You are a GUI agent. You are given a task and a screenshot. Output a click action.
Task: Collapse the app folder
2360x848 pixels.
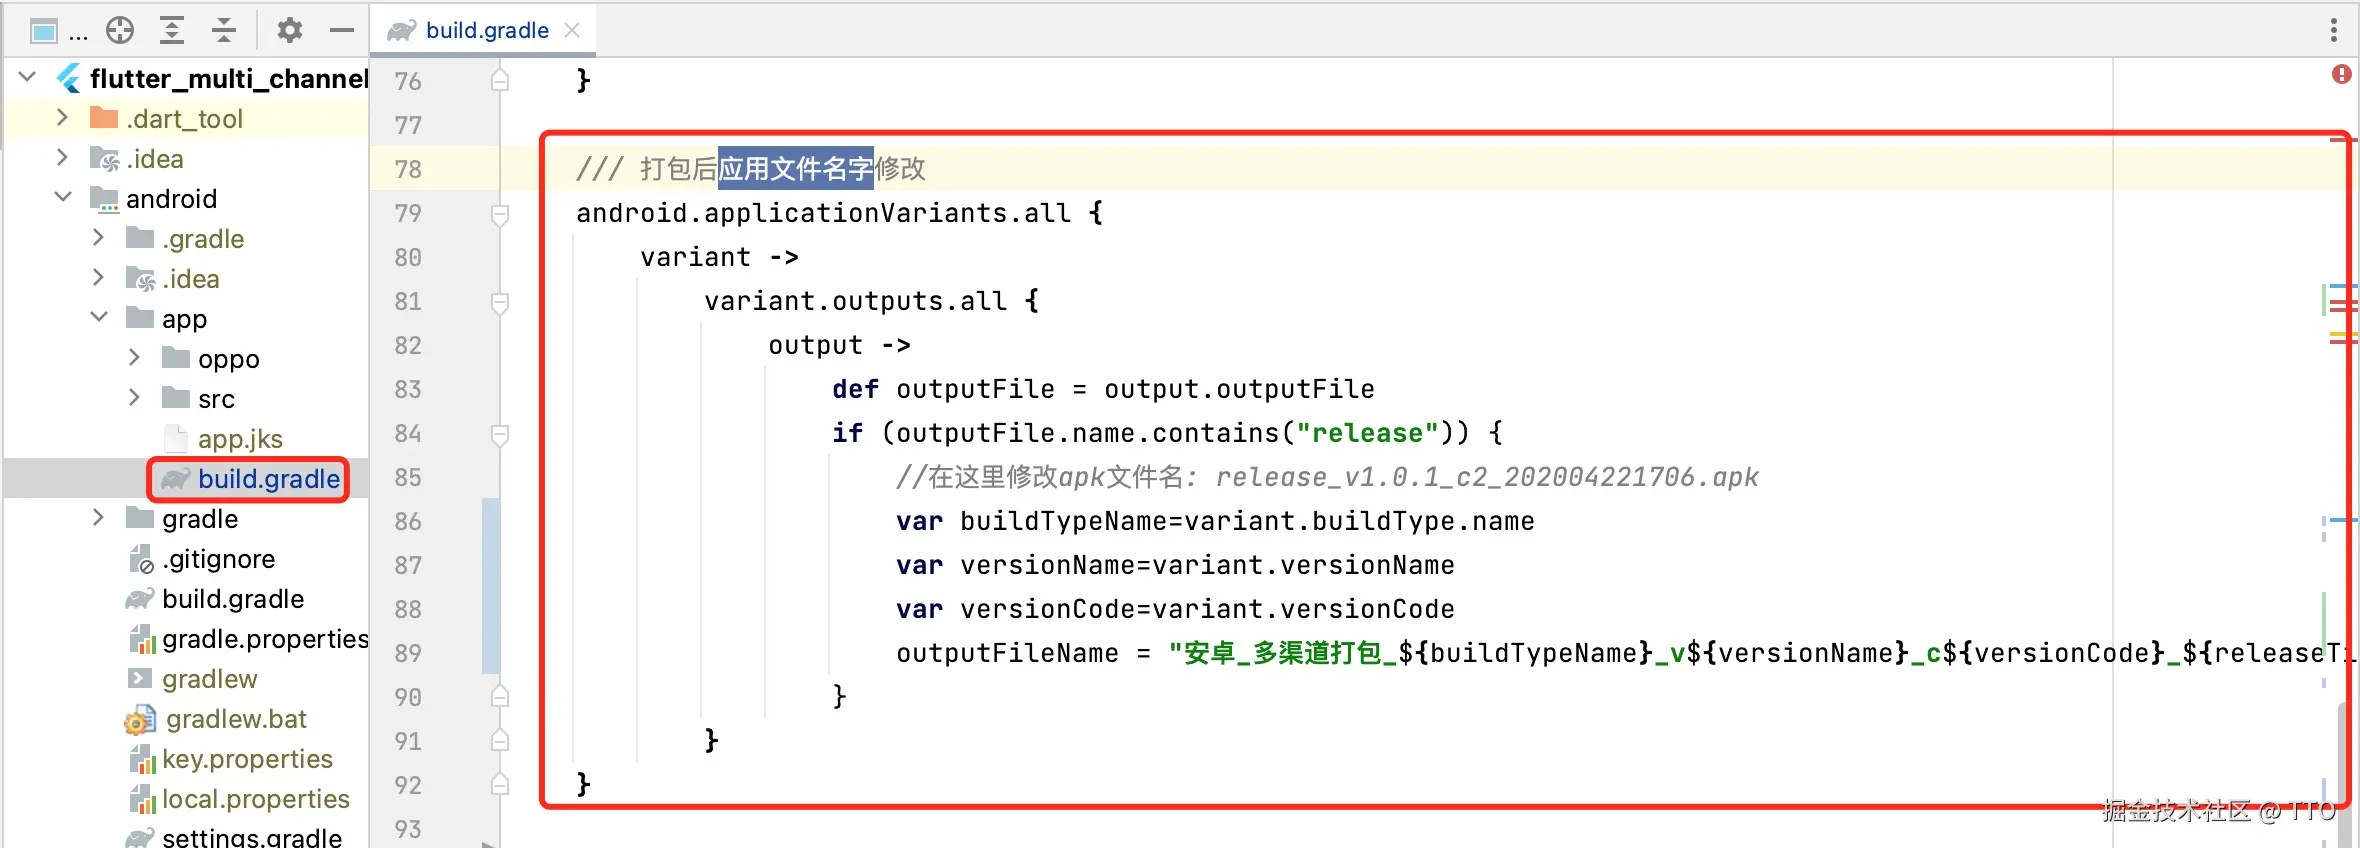[99, 317]
